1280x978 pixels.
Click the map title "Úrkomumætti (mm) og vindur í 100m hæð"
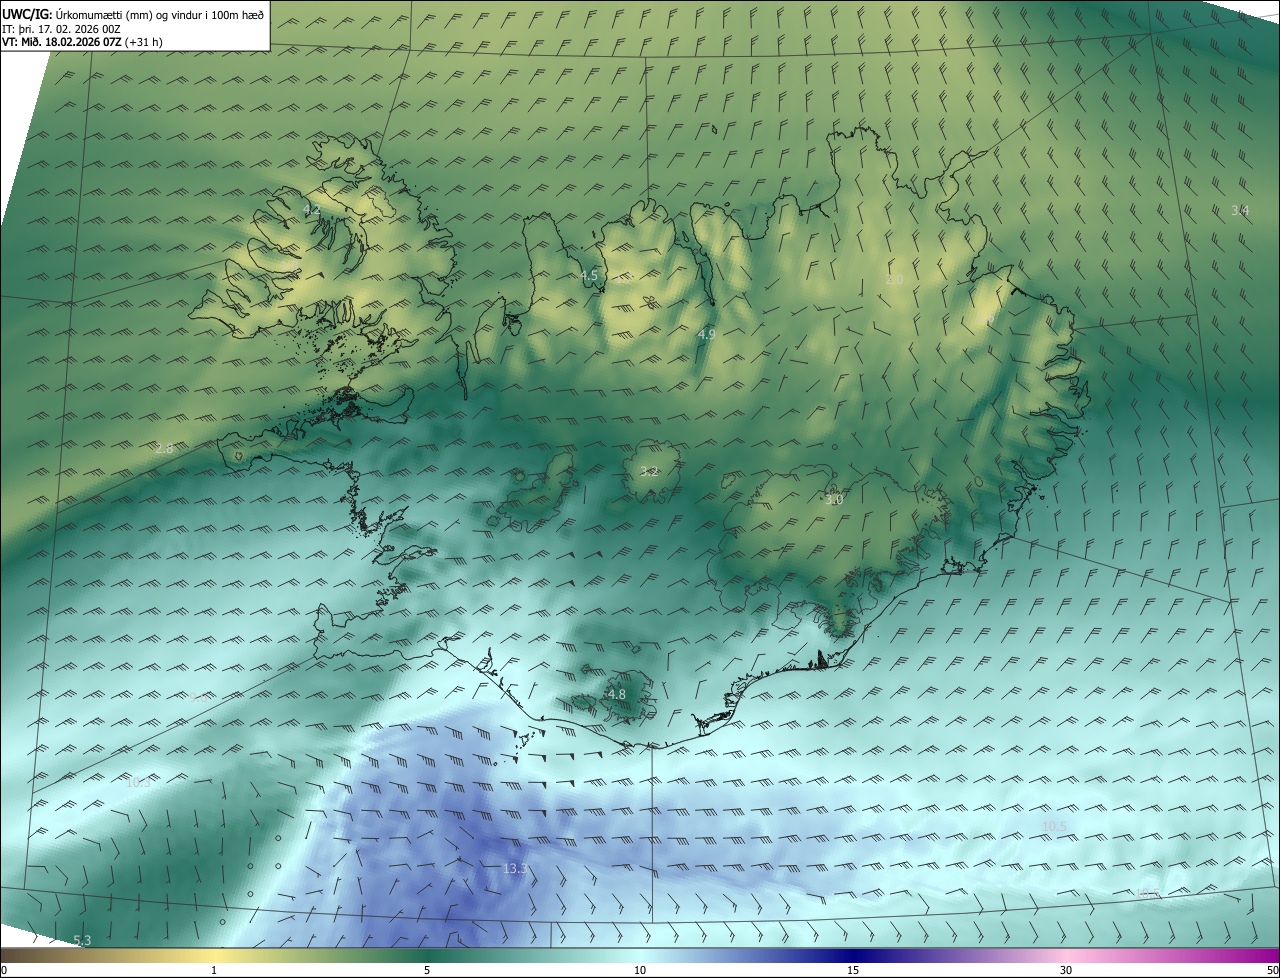tap(160, 14)
